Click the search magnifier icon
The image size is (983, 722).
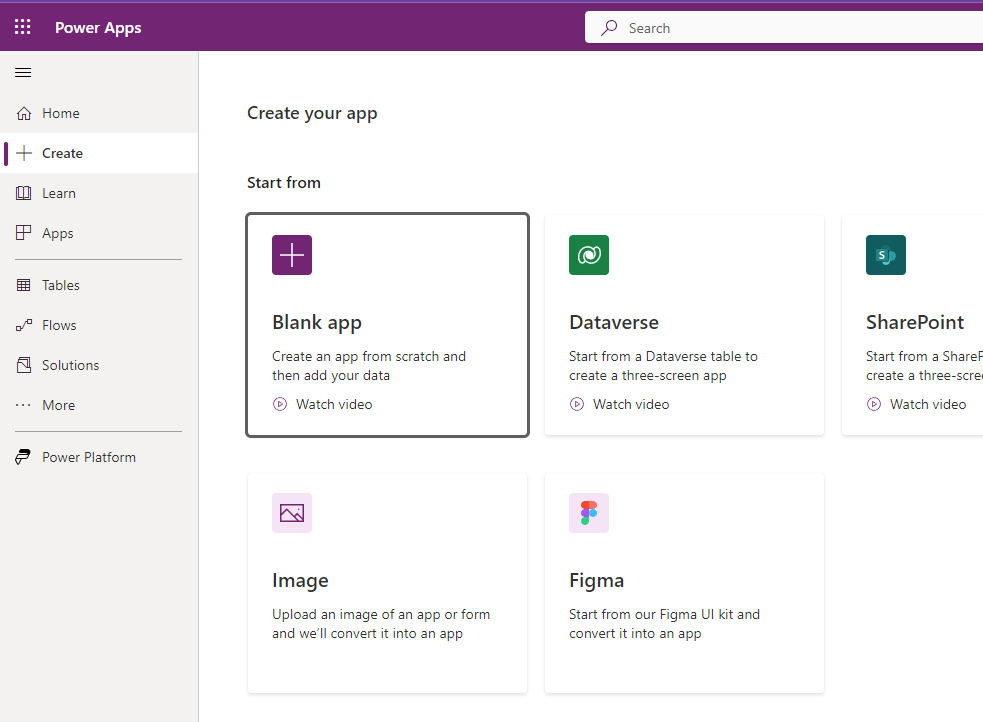coord(609,28)
